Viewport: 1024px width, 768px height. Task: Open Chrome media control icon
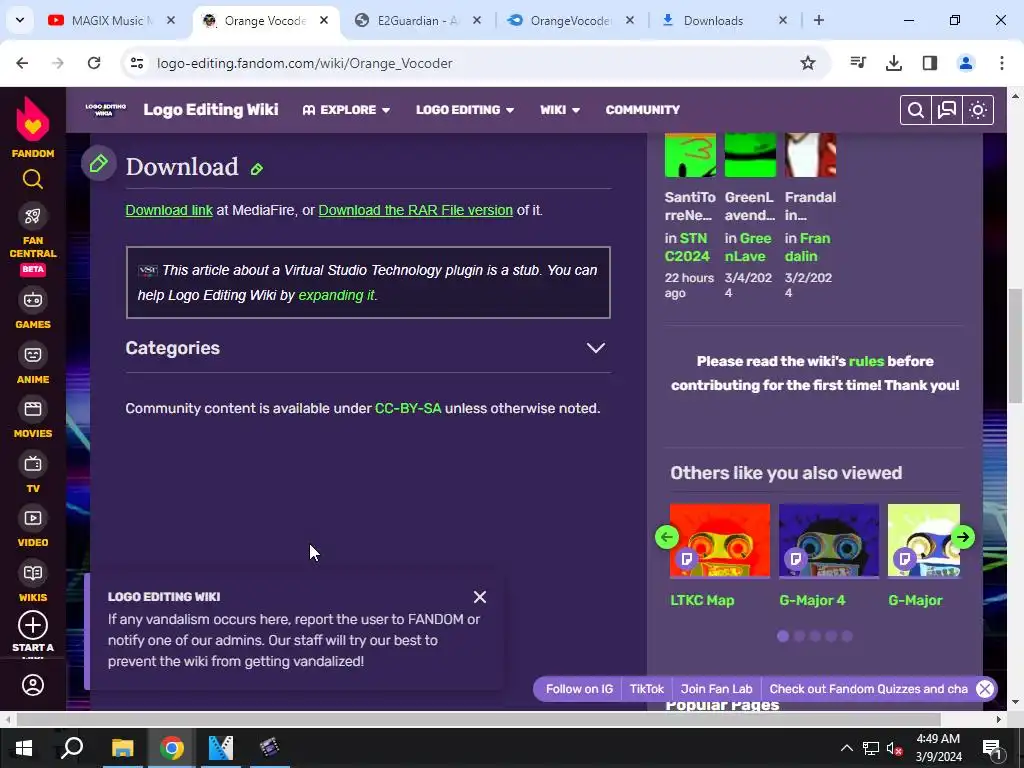click(x=858, y=63)
